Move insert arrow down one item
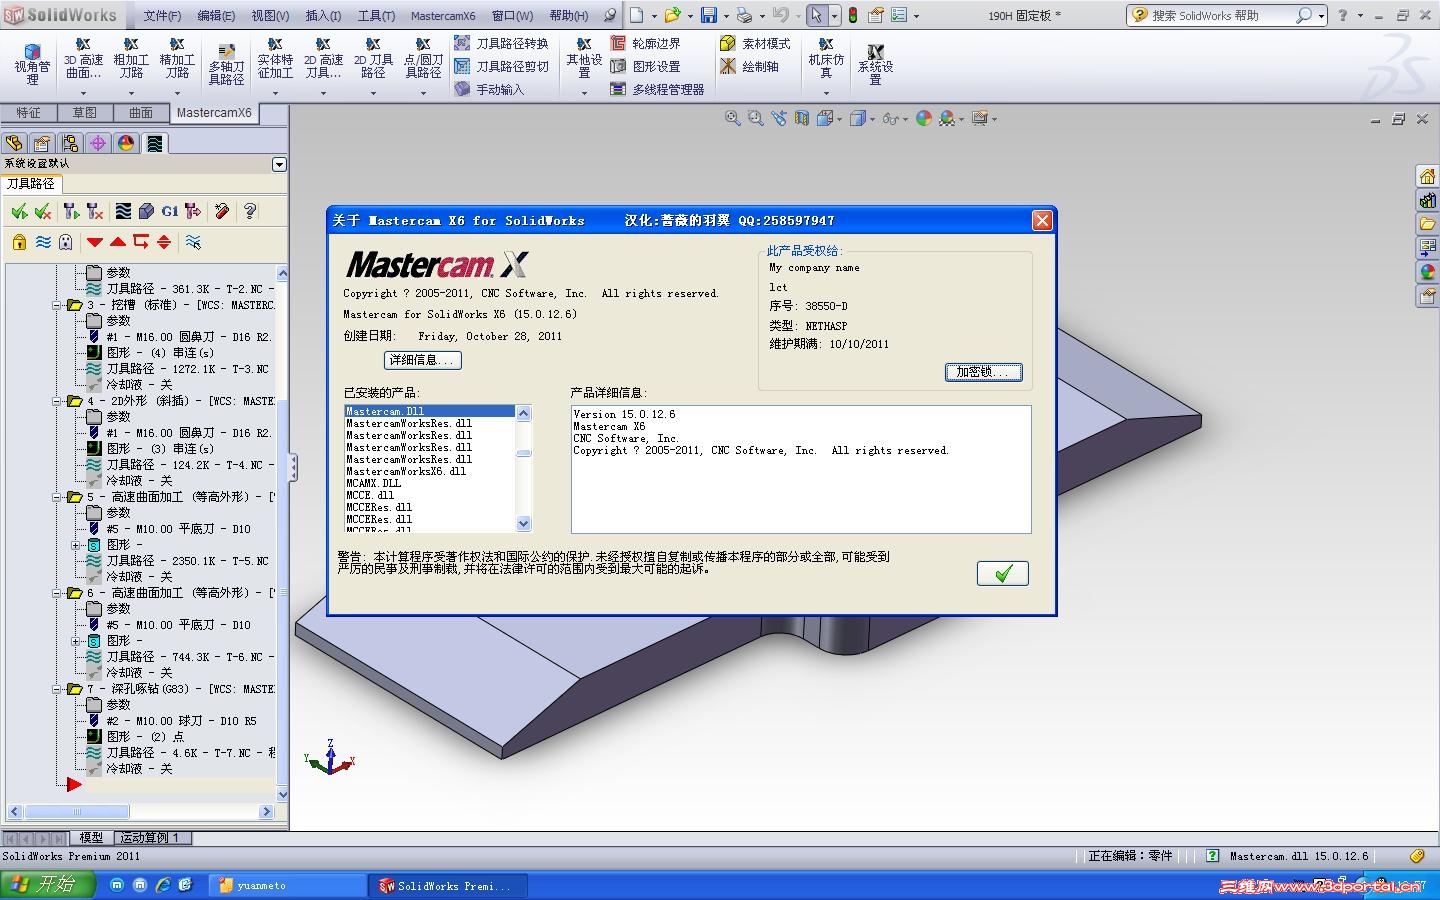Image resolution: width=1440 pixels, height=900 pixels. (95, 242)
